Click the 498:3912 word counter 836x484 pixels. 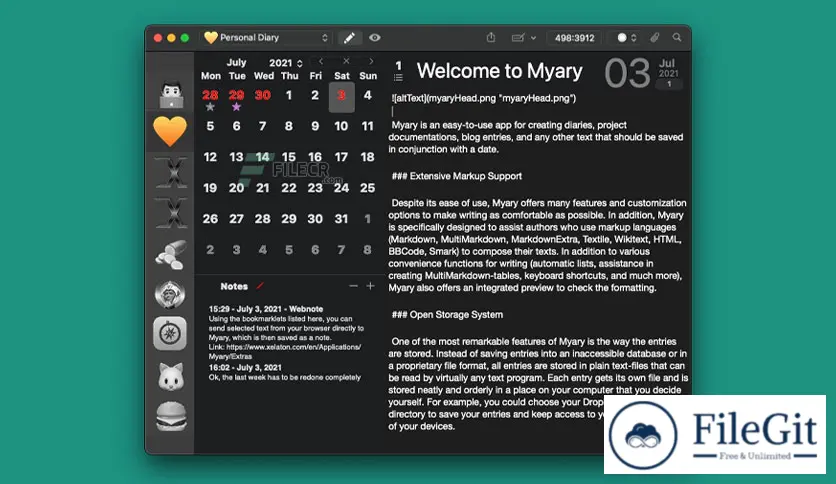[x=574, y=38]
